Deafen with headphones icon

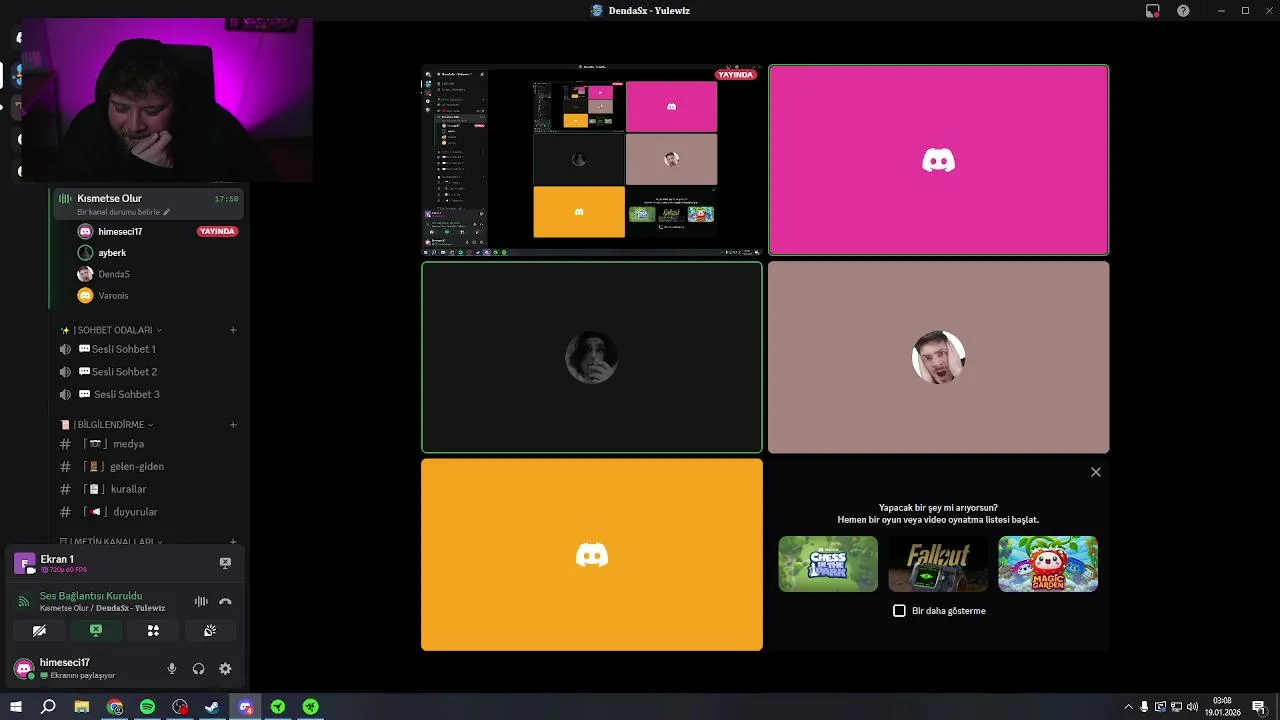[x=198, y=669]
